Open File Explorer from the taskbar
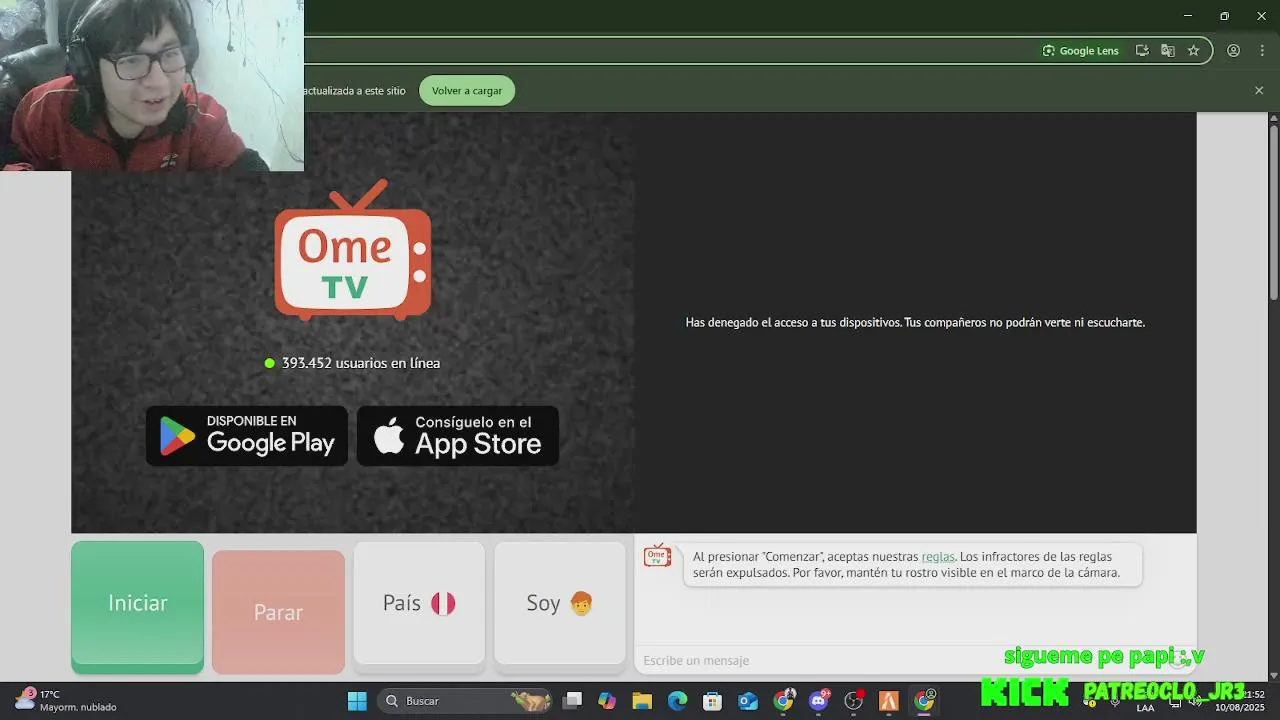Screen dimensions: 1280x720 tap(642, 701)
